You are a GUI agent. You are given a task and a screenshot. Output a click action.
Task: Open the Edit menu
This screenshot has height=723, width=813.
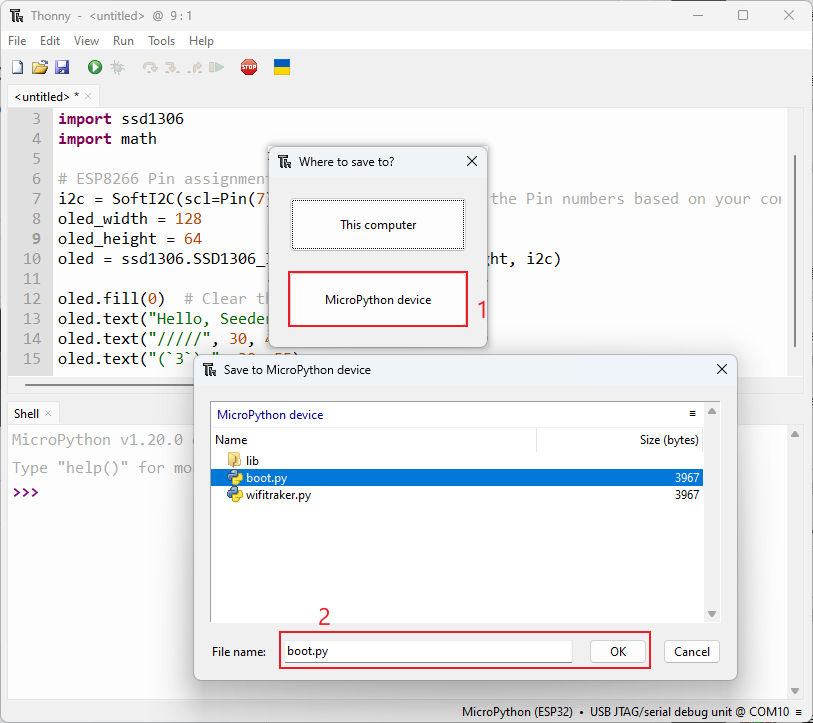click(50, 41)
